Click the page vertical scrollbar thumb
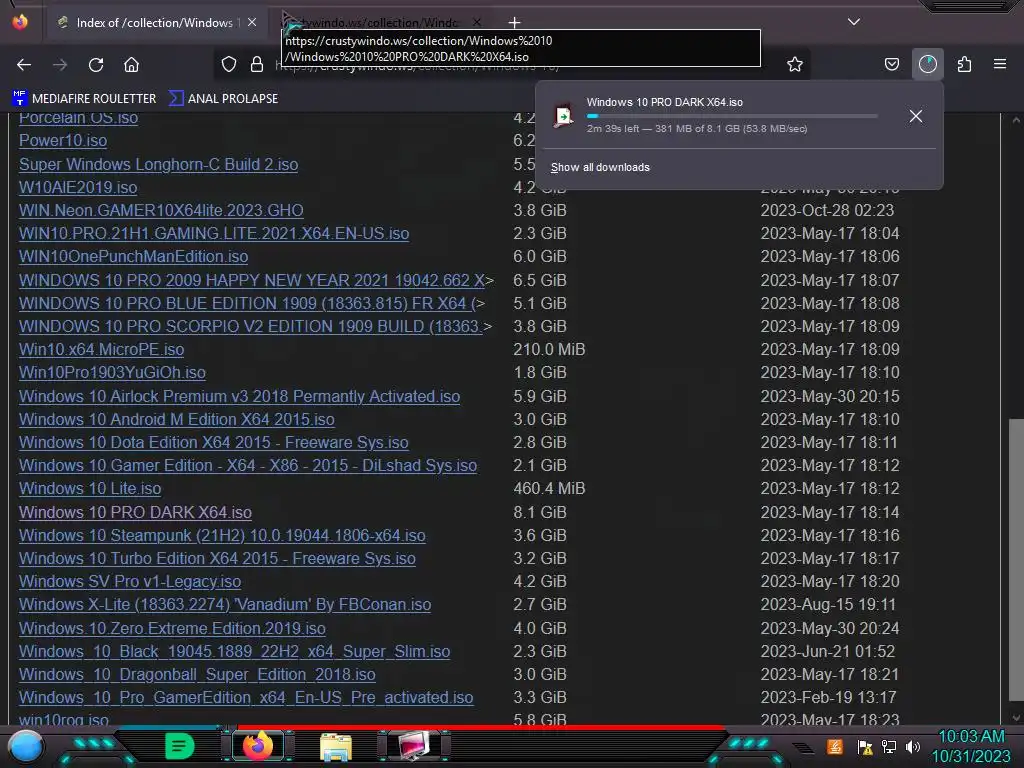Viewport: 1024px width, 768px height. pyautogui.click(x=1016, y=560)
